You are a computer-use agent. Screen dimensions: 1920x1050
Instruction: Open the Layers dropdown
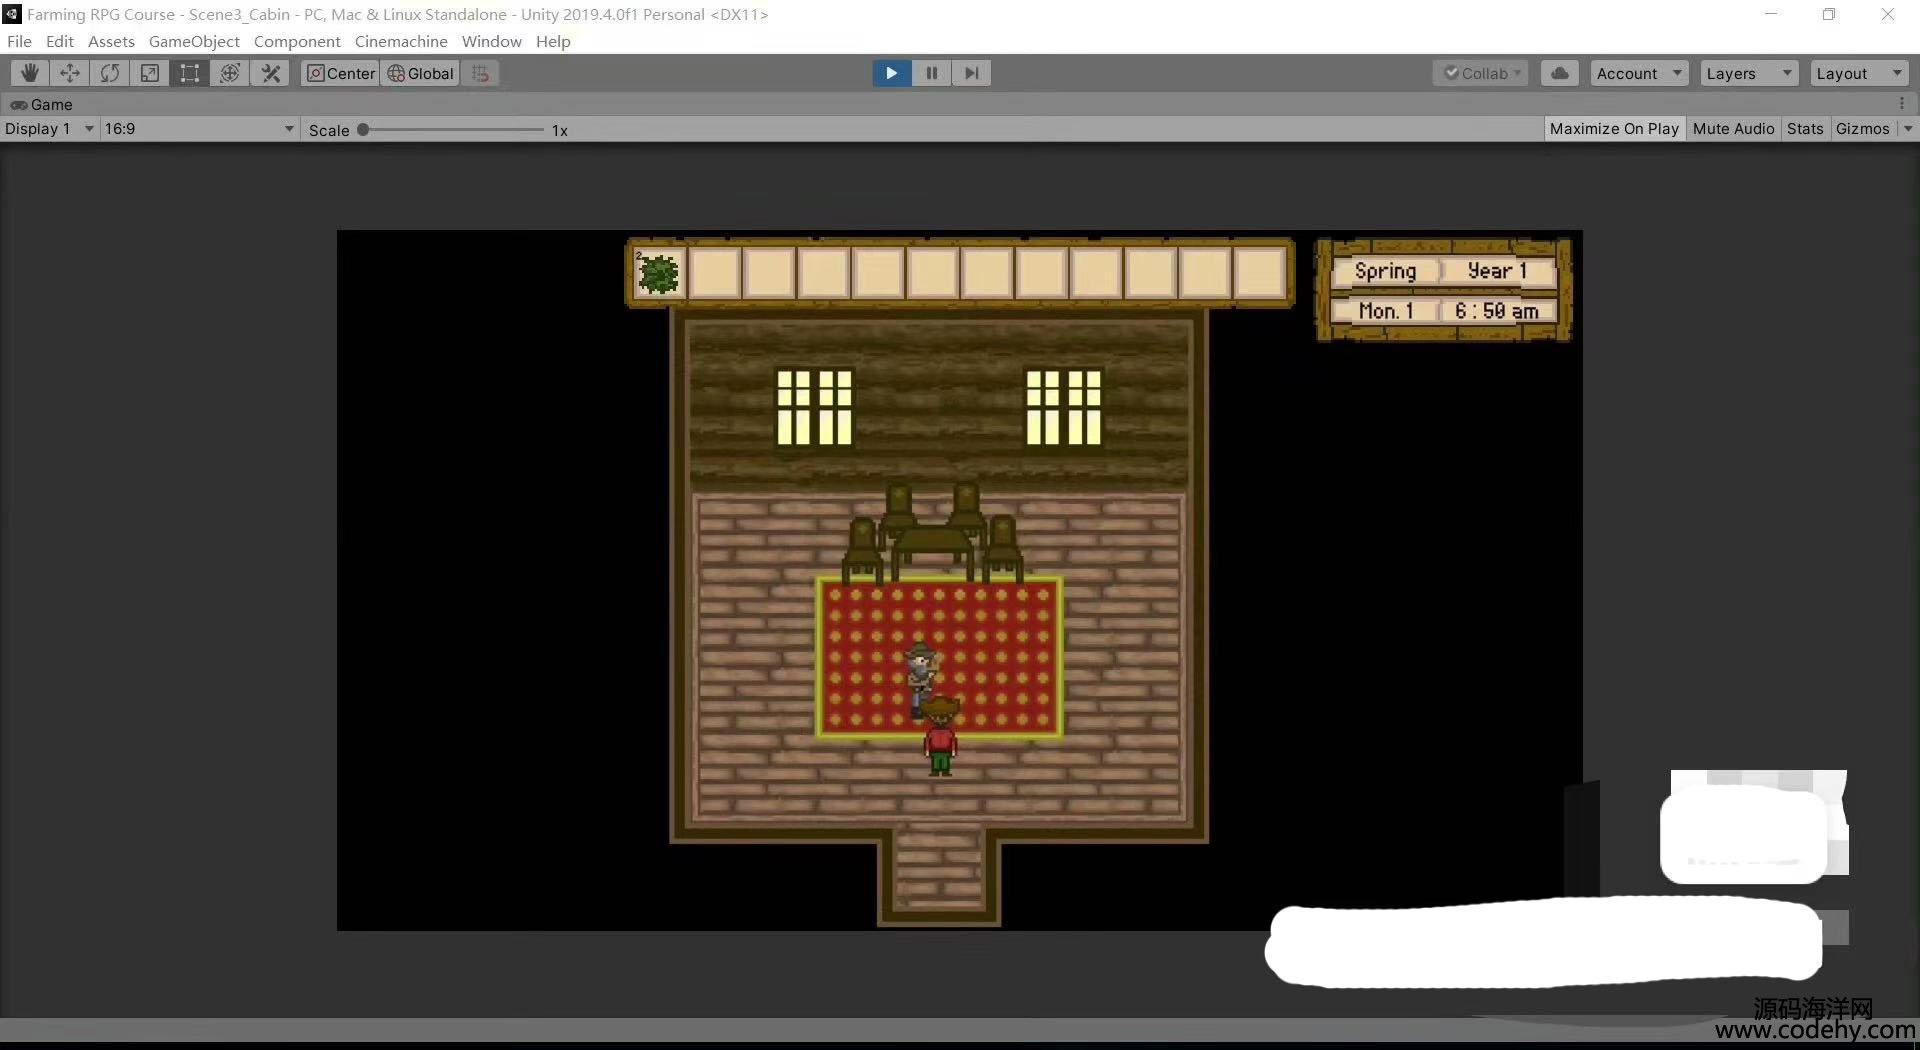click(1749, 73)
